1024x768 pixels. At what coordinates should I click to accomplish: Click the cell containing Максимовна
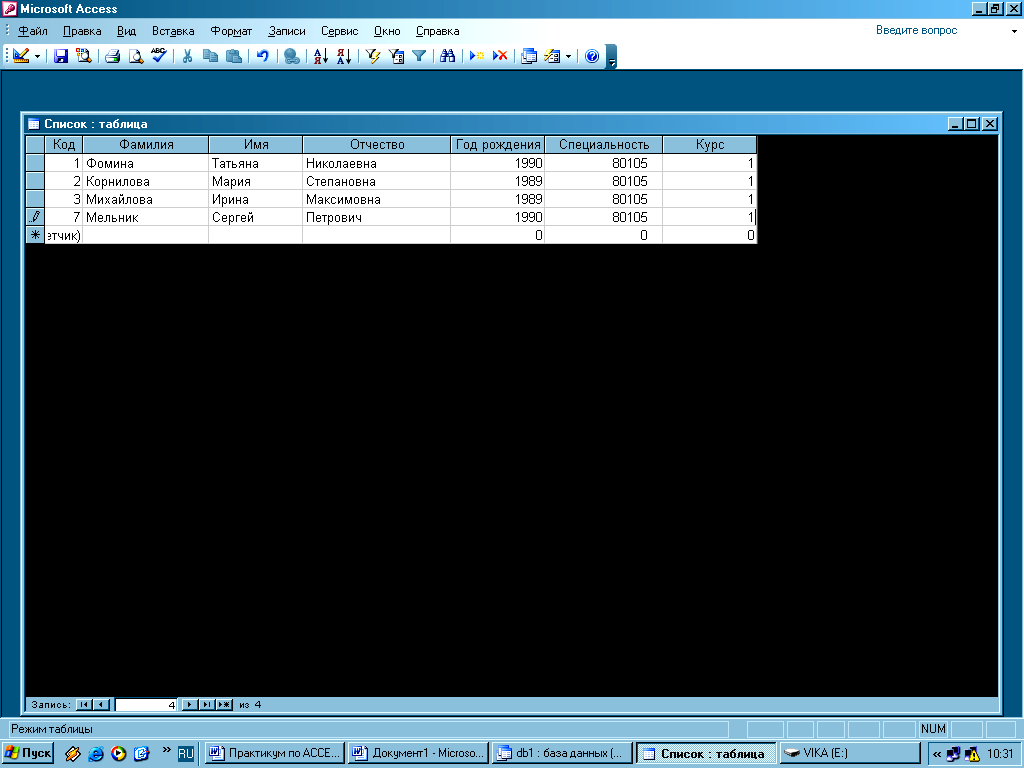pos(377,199)
